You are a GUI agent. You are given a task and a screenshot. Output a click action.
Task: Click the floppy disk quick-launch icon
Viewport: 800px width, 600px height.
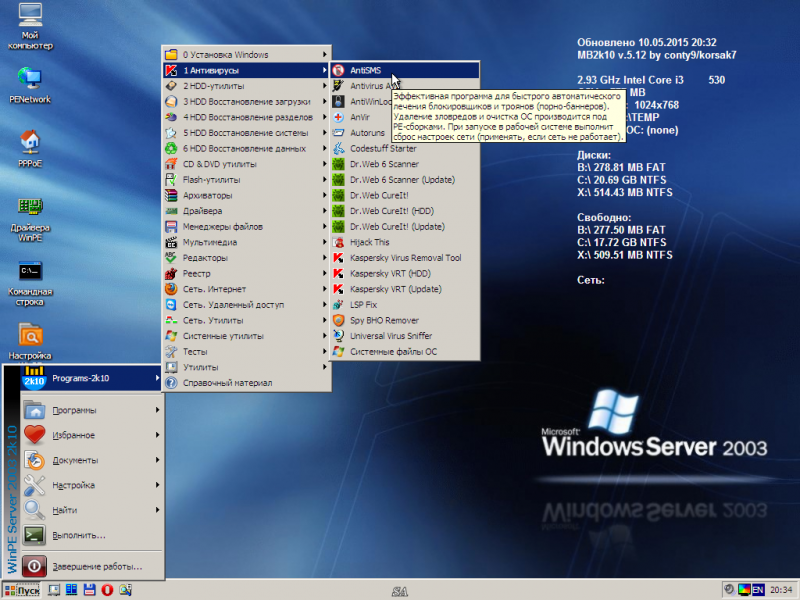pyautogui.click(x=89, y=590)
